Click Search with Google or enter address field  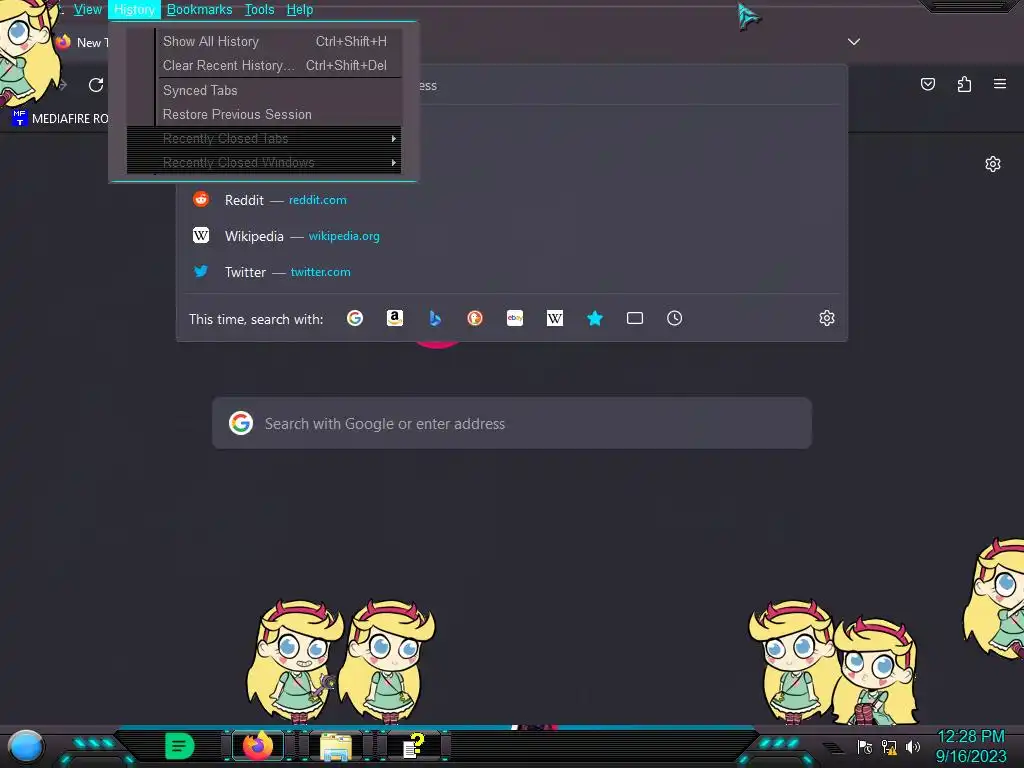[512, 423]
